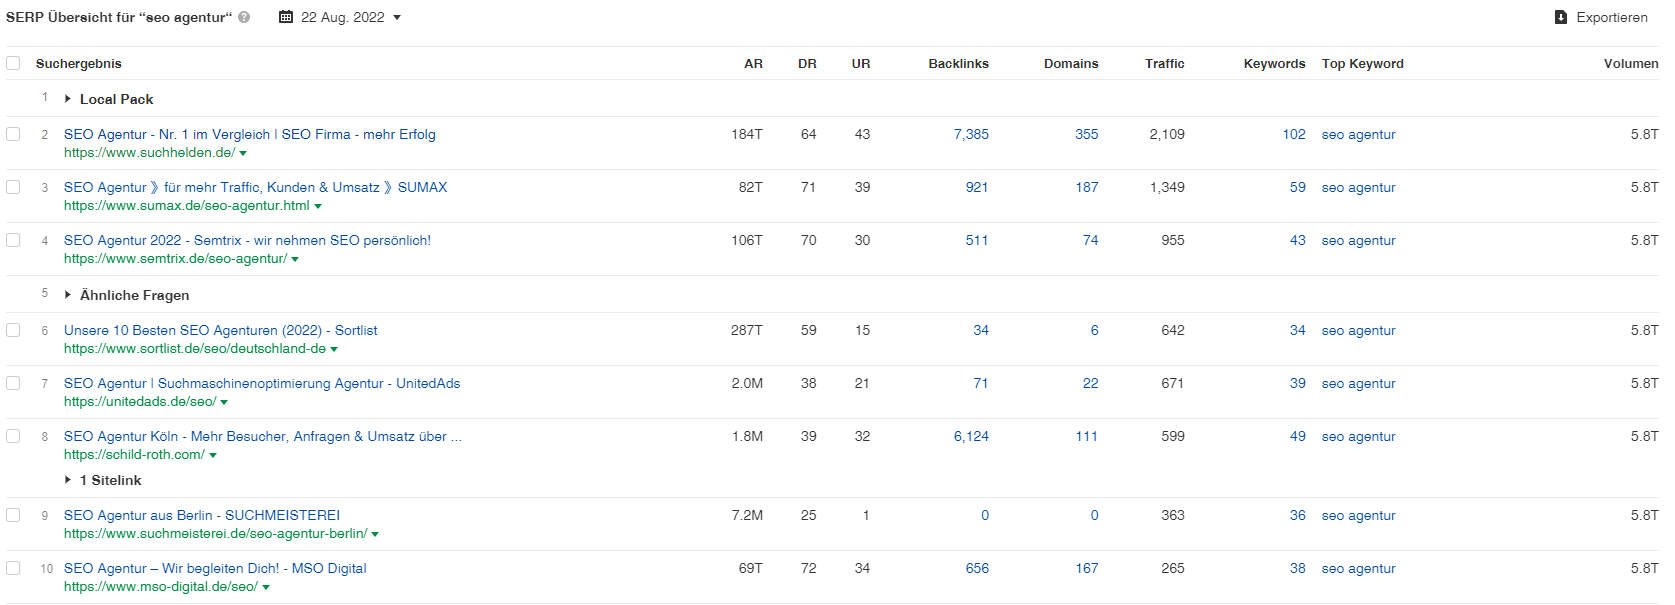Open the URL options caret for sumax.de

[318, 206]
